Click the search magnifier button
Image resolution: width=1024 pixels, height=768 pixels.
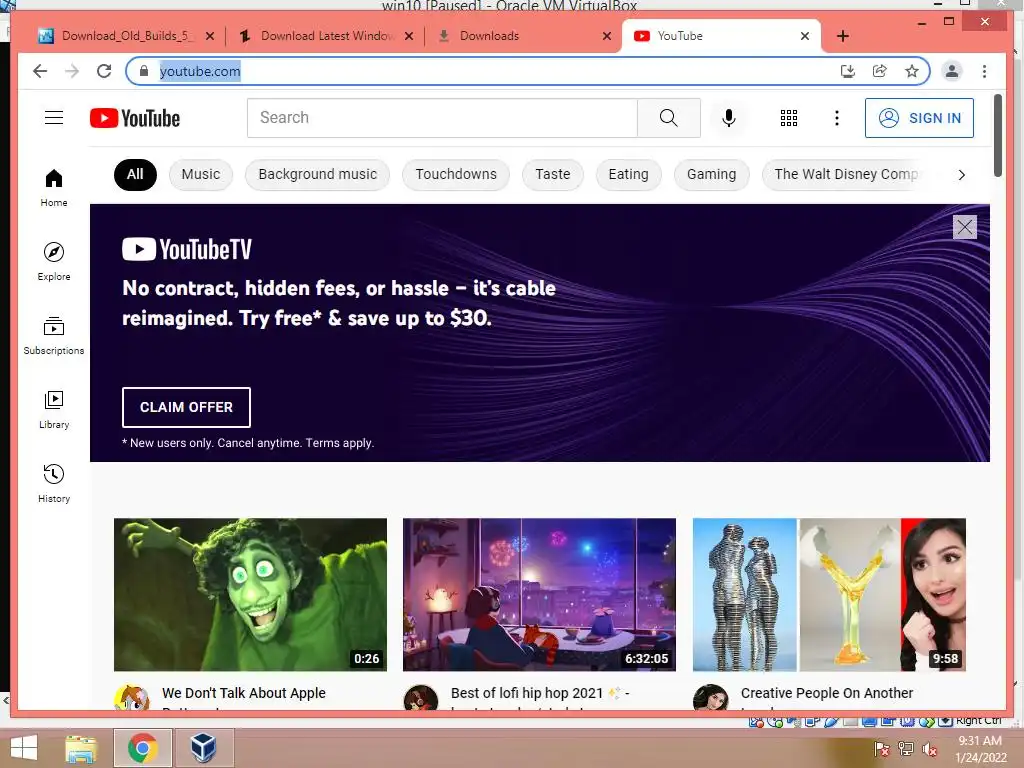pos(668,118)
